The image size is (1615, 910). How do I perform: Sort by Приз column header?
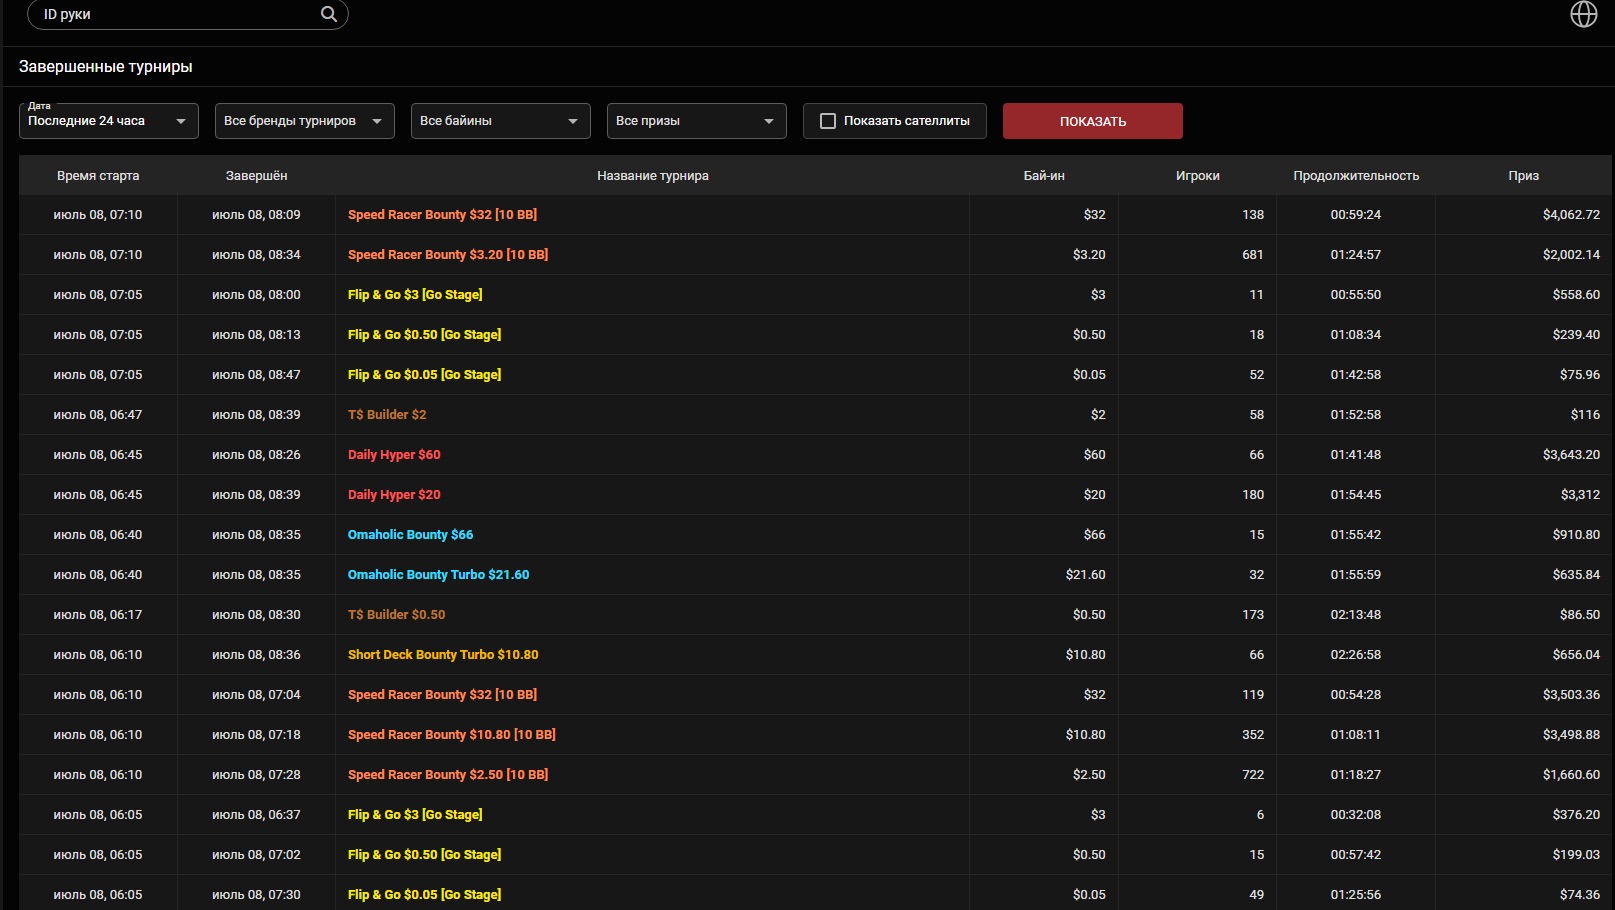coord(1524,175)
